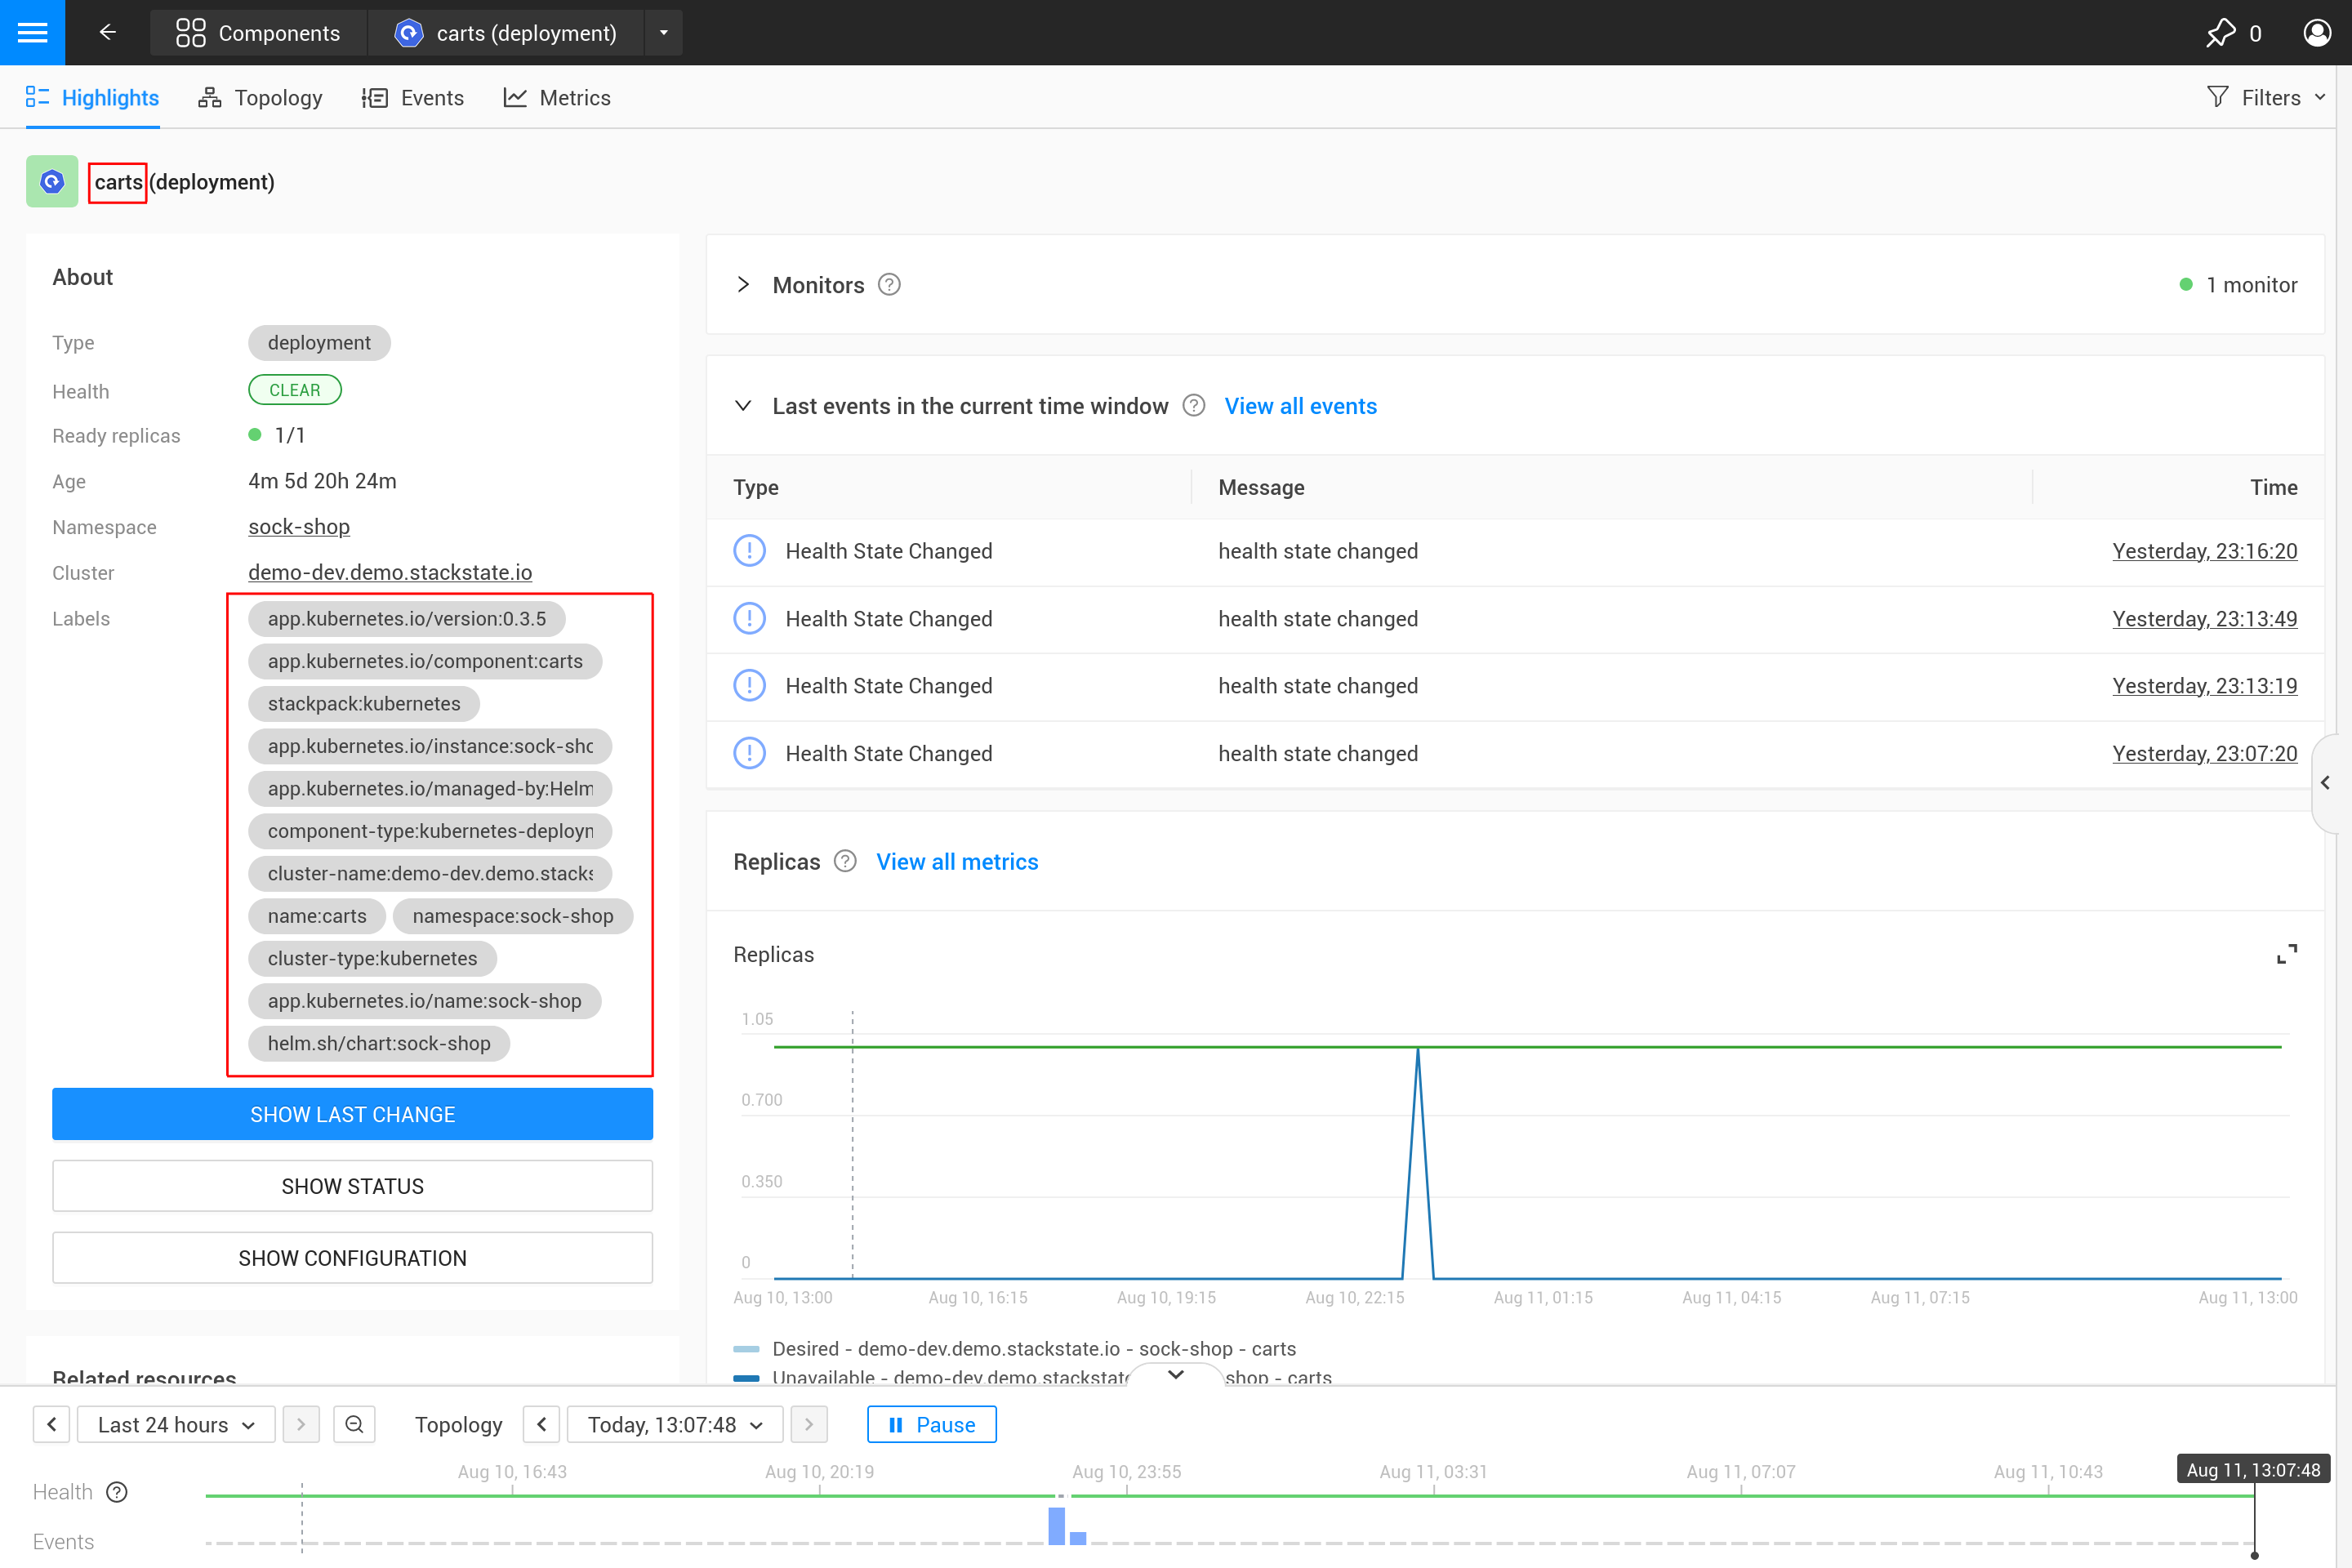Image resolution: width=2352 pixels, height=1568 pixels.
Task: Click View all events link
Action: (x=1300, y=406)
